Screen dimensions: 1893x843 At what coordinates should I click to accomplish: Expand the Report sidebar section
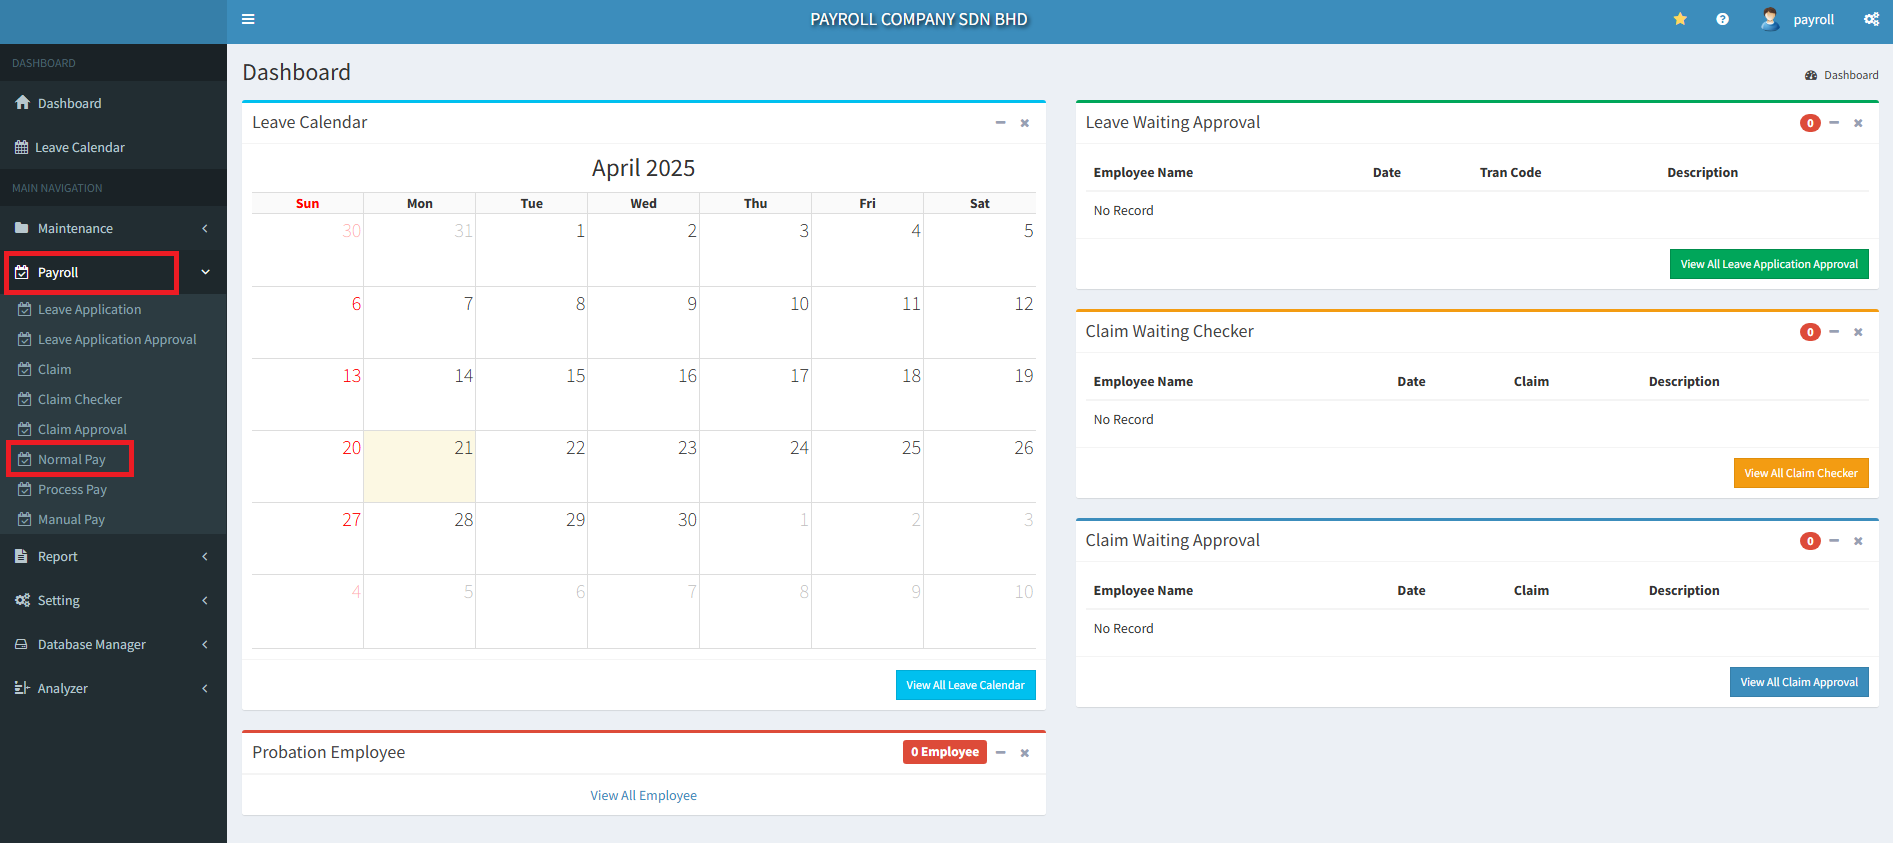tap(112, 556)
